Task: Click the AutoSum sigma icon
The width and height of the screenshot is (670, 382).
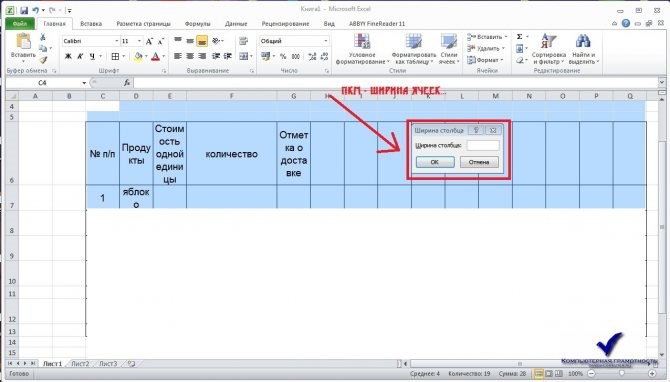Action: coord(520,37)
